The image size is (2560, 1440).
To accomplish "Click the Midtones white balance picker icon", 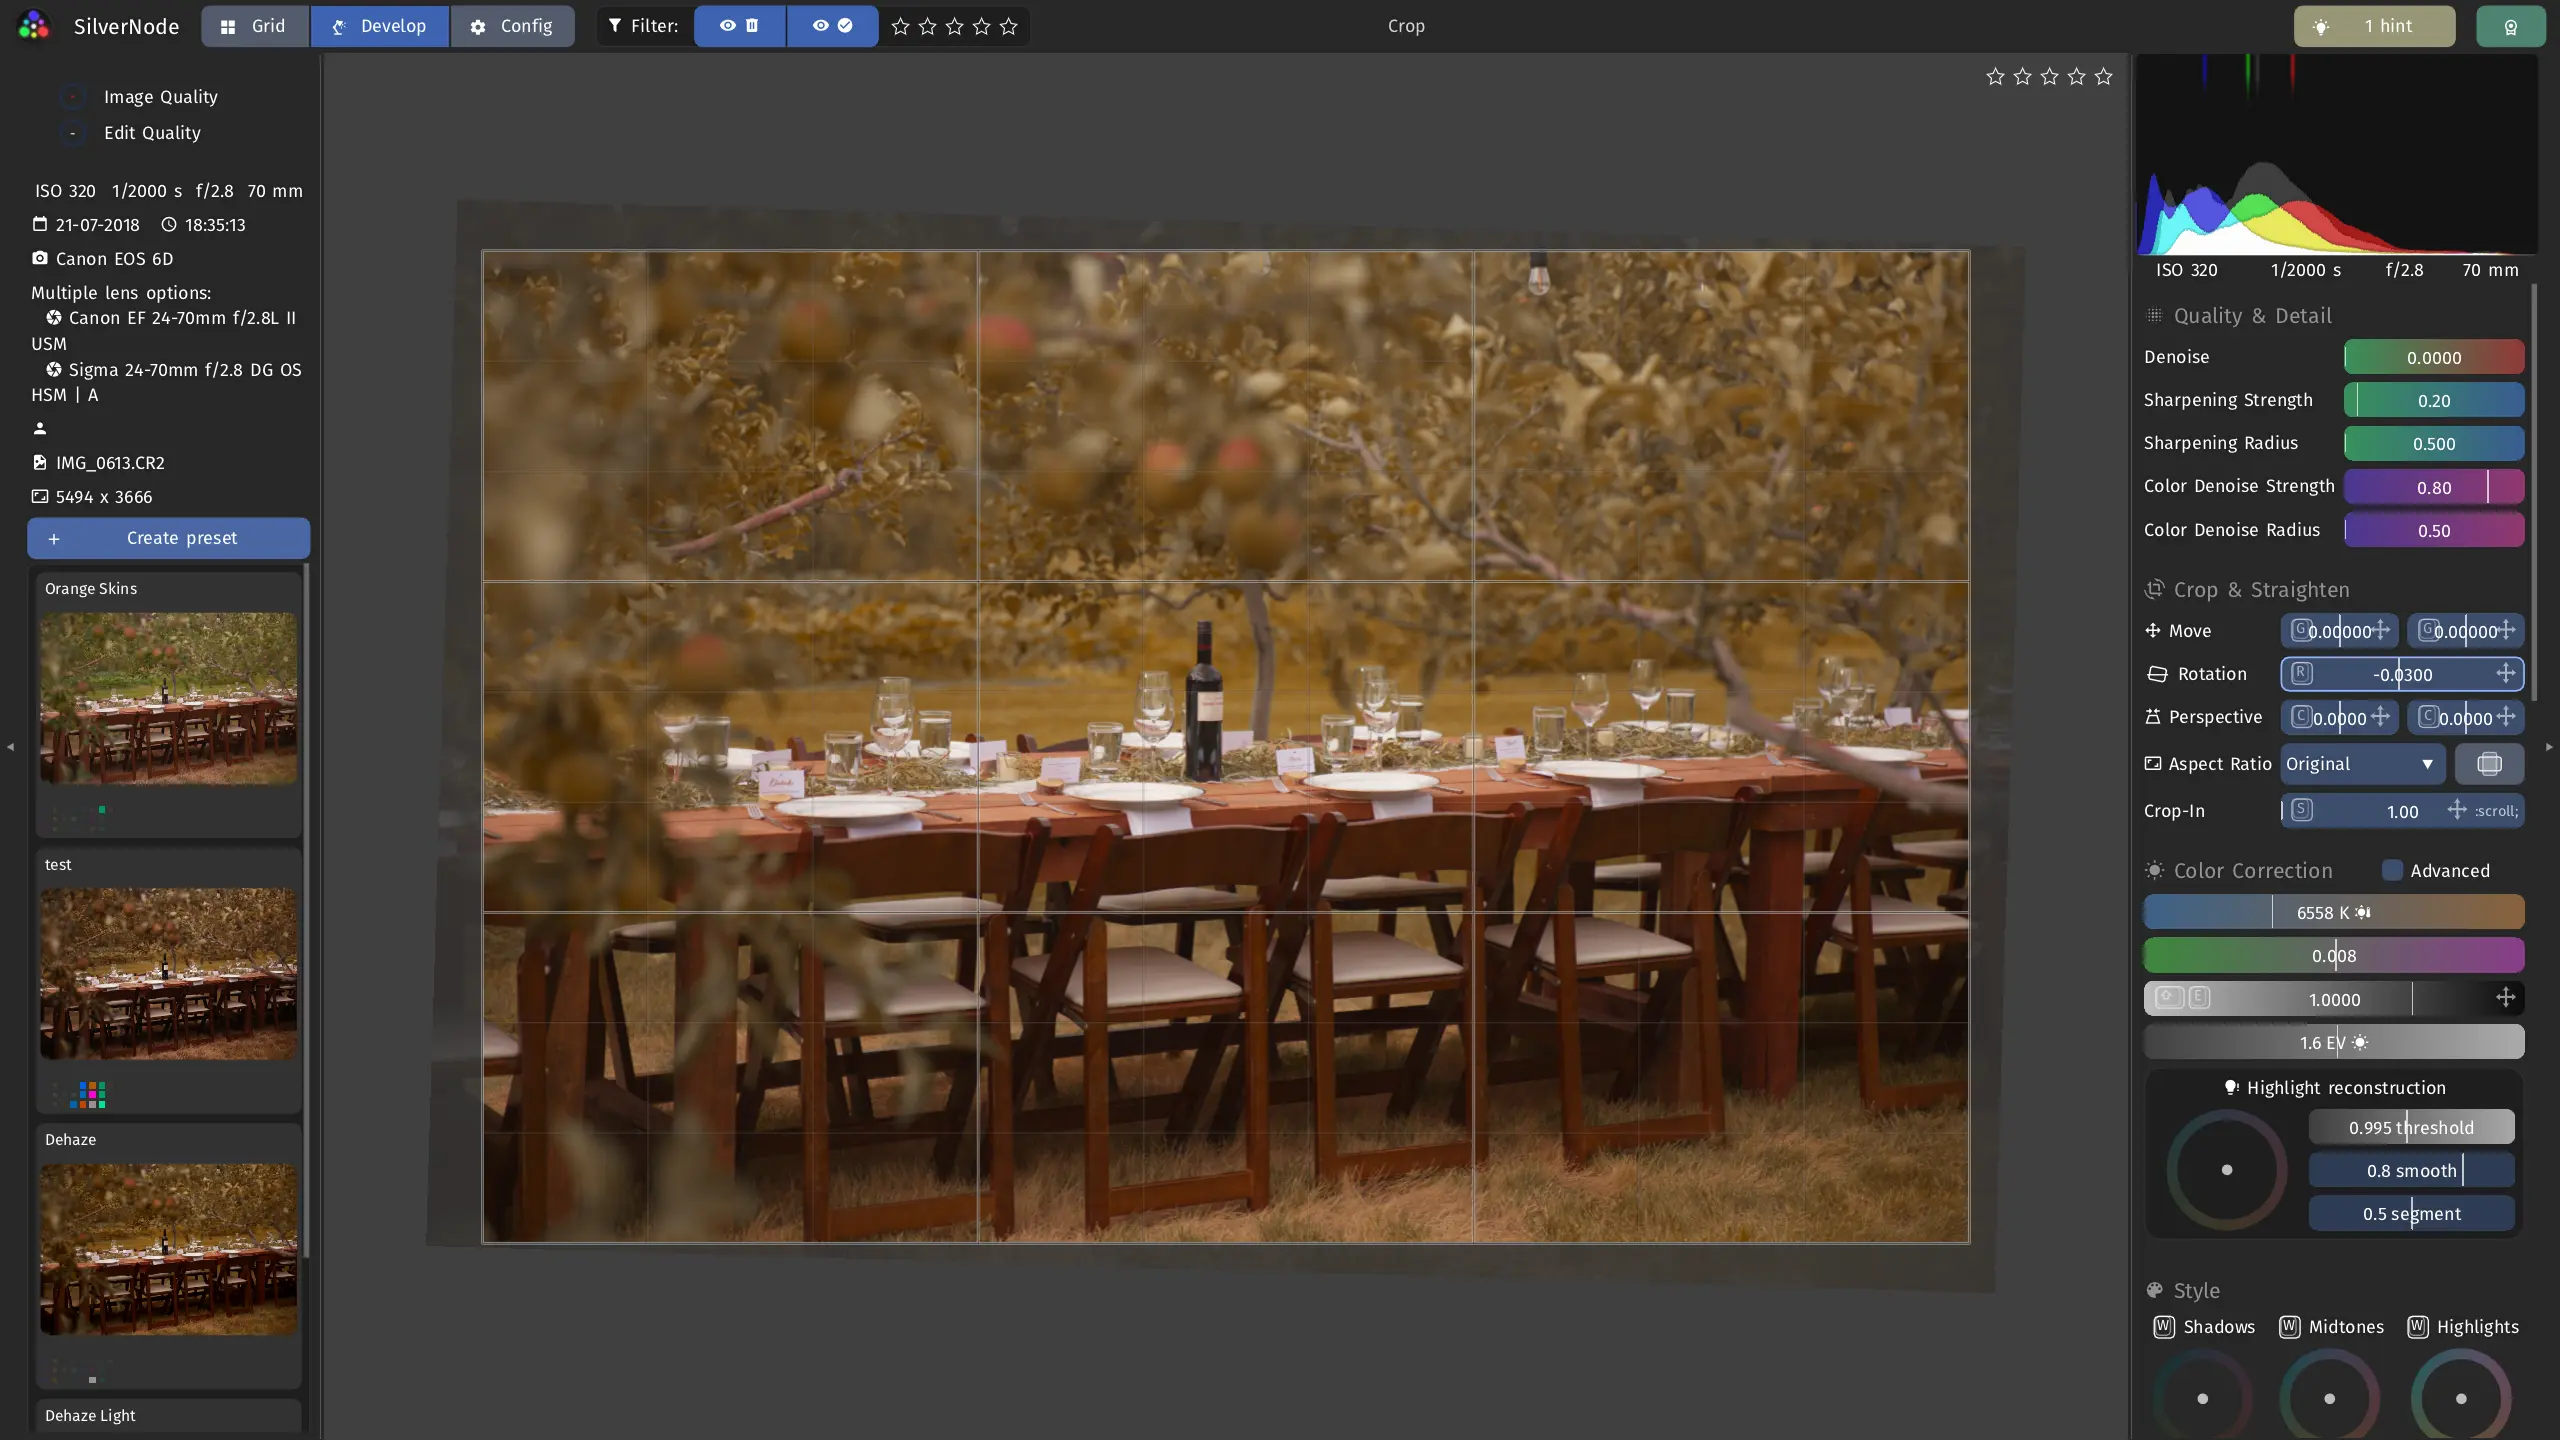I will (2289, 1326).
